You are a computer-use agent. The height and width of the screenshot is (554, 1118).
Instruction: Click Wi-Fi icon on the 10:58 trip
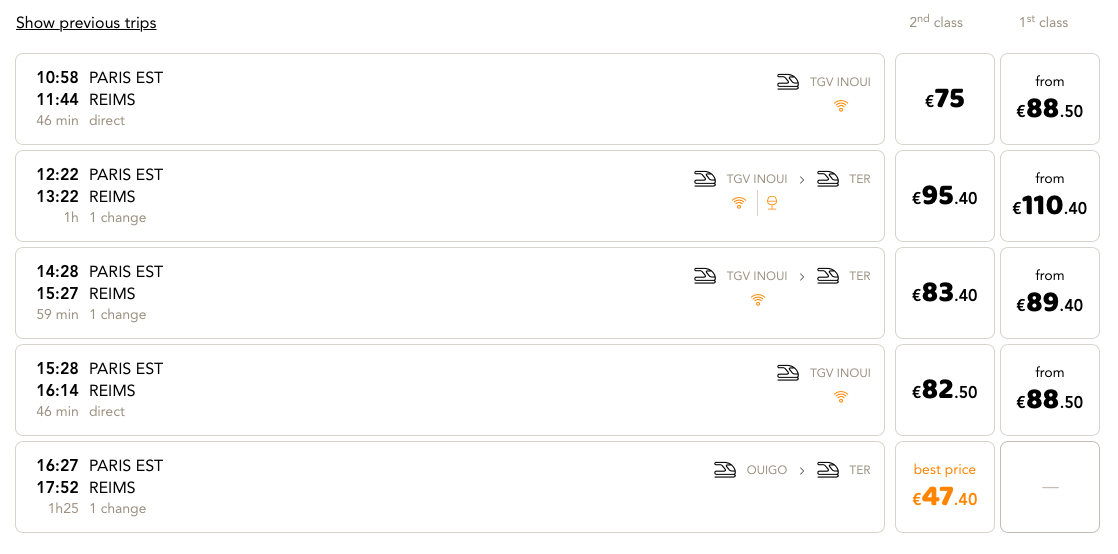(x=841, y=105)
